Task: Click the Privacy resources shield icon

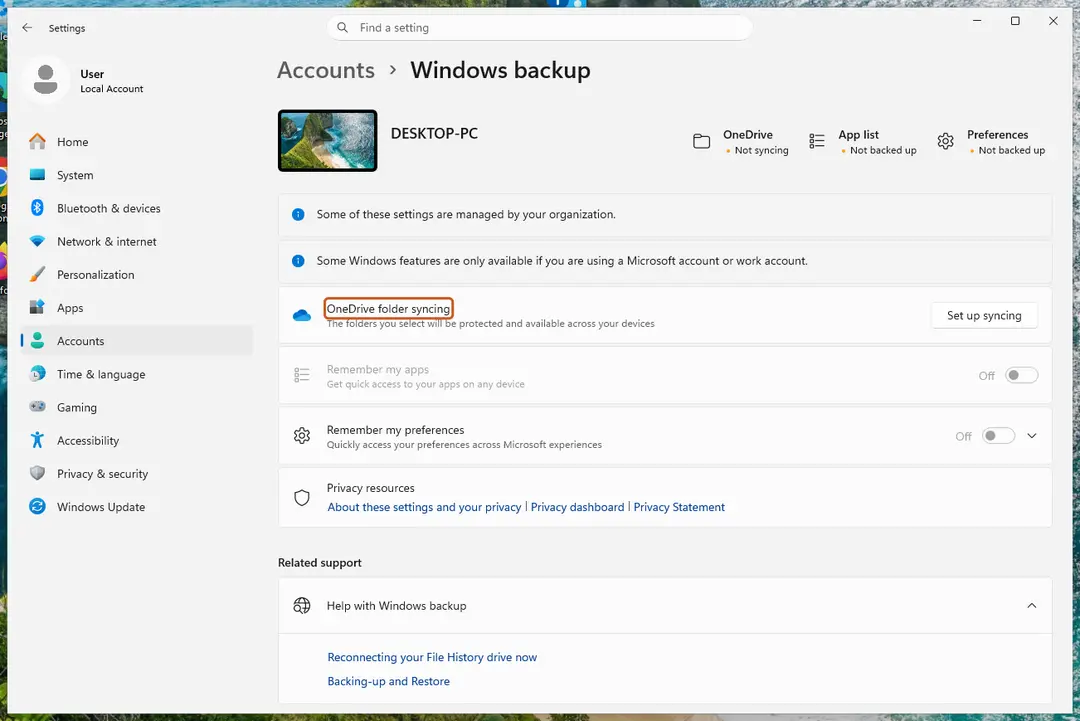Action: 302,497
